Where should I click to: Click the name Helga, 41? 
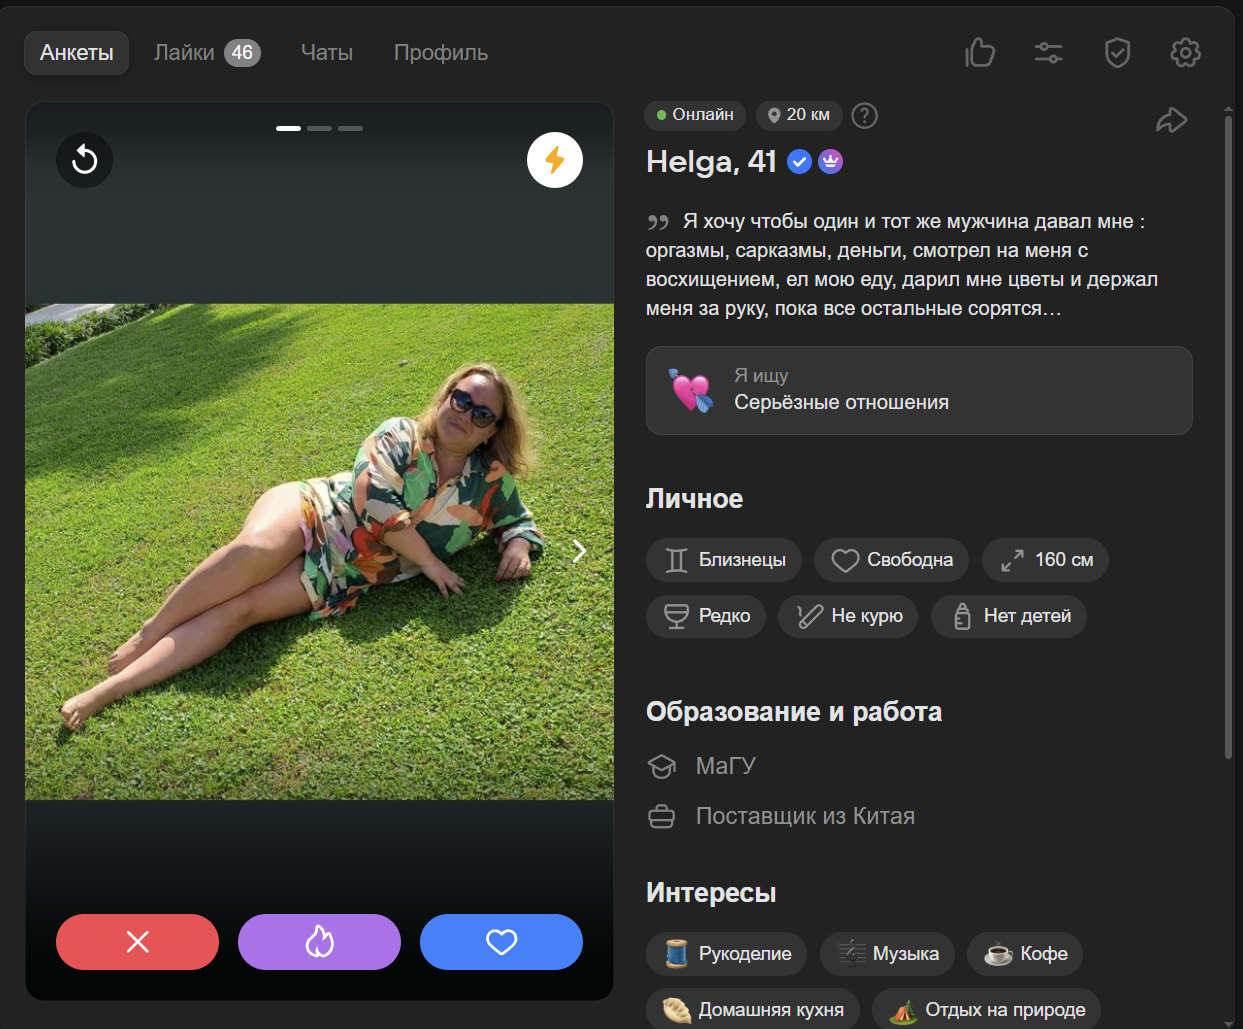click(x=711, y=161)
